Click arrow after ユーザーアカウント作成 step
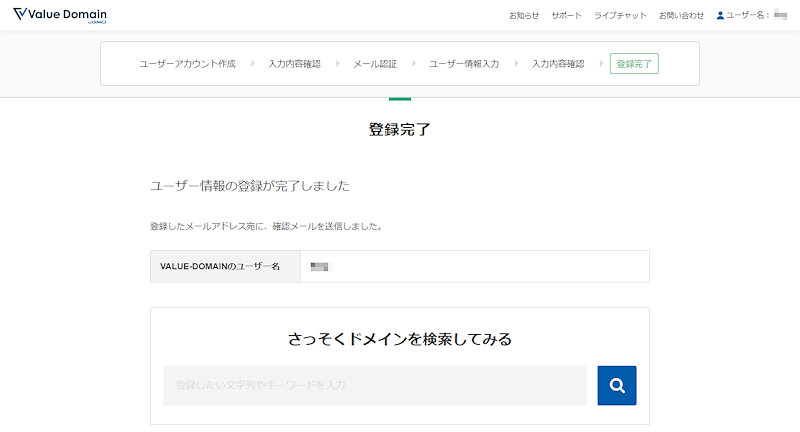Screen dimensions: 800x432 (252, 64)
